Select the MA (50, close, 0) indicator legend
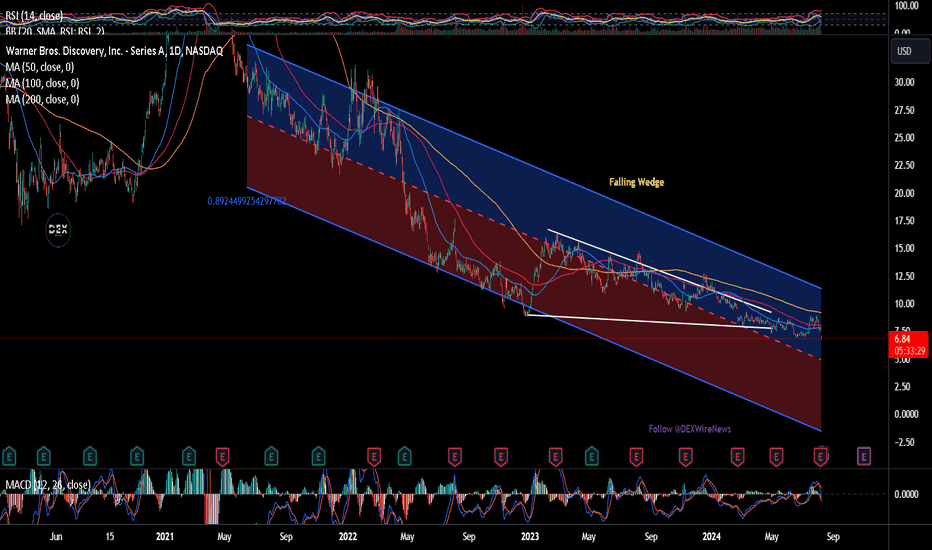The width and height of the screenshot is (932, 550). 40,67
